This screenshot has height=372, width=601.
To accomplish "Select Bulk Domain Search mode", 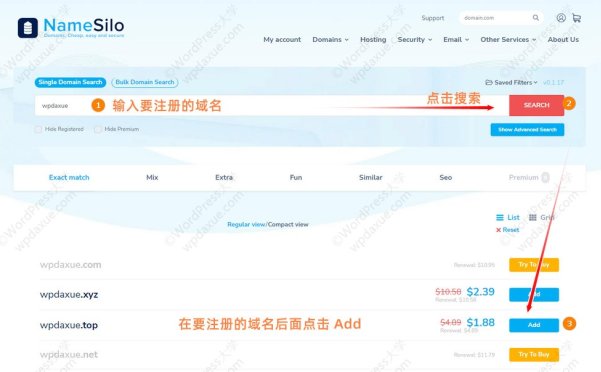I will 145,82.
